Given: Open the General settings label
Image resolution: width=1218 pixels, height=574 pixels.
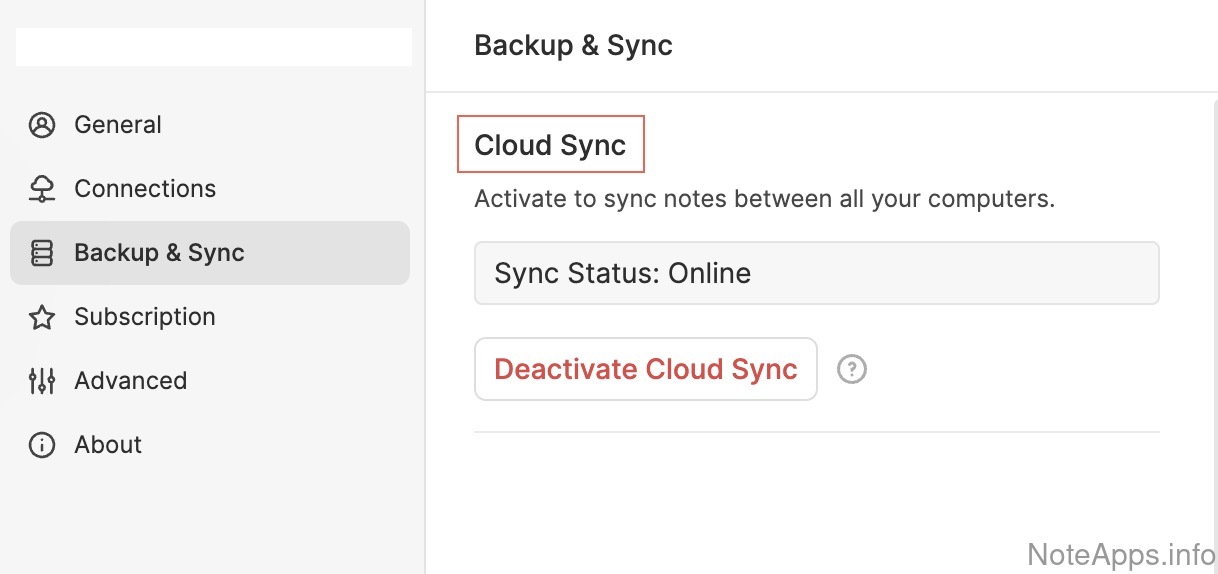Looking at the screenshot, I should (118, 125).
